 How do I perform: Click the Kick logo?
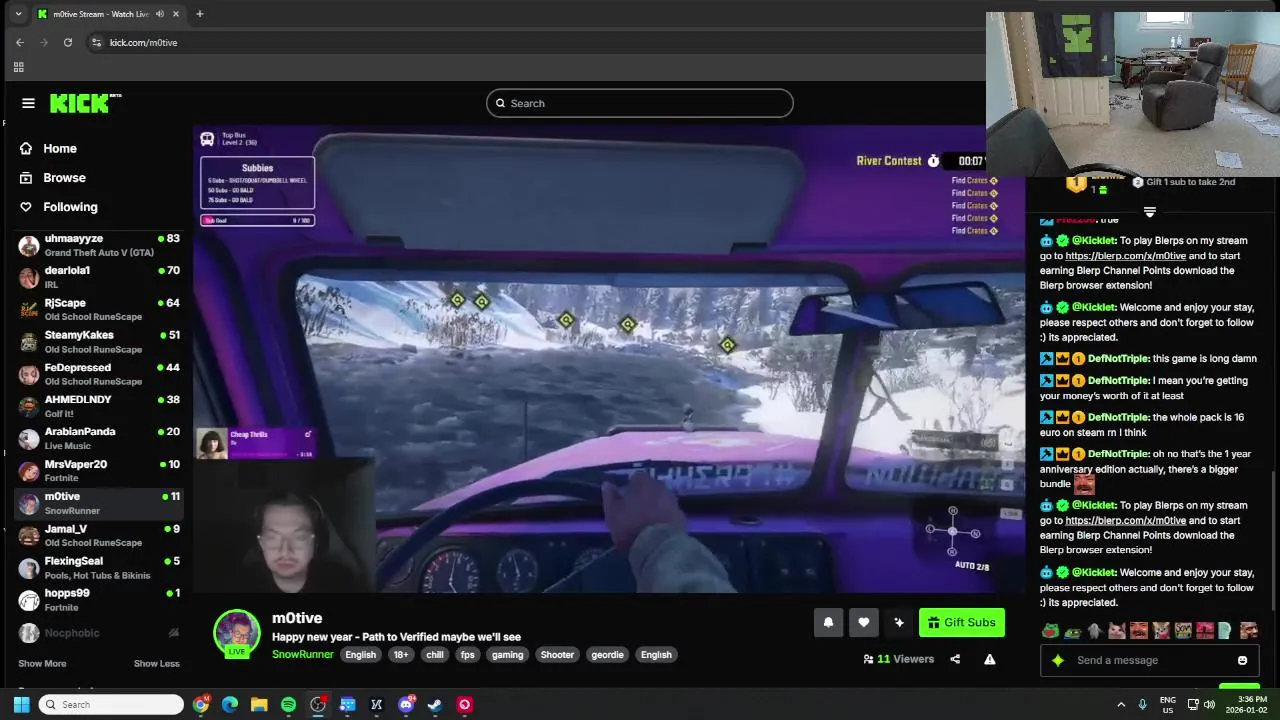85,103
